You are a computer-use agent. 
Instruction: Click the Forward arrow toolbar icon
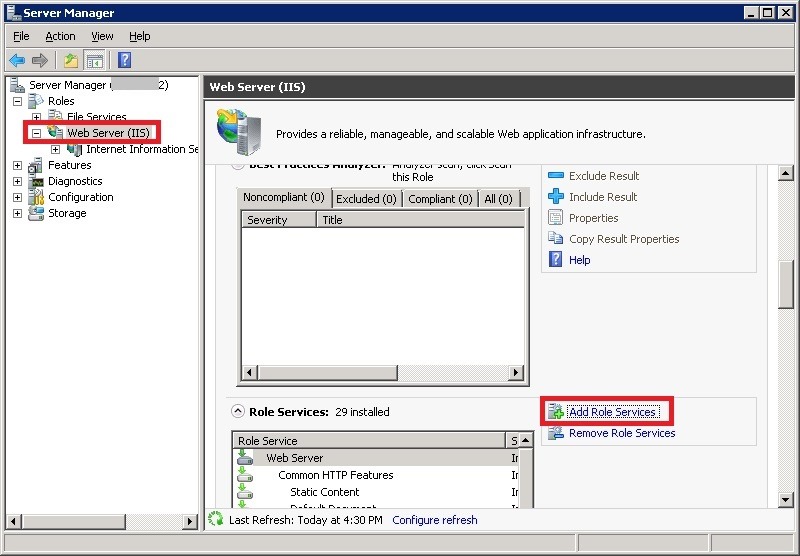pos(40,61)
